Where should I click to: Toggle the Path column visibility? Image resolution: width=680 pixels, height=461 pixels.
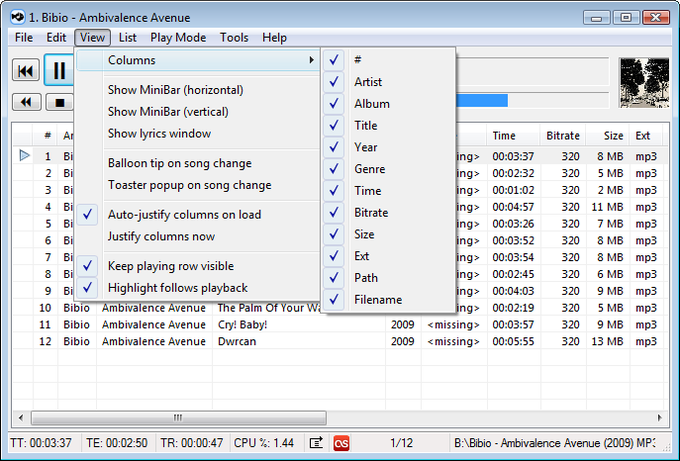point(389,278)
